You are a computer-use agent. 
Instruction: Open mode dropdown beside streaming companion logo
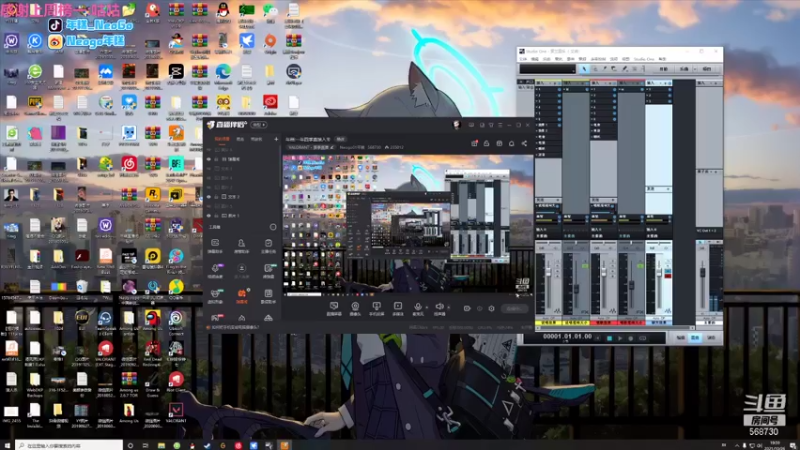pyautogui.click(x=259, y=124)
